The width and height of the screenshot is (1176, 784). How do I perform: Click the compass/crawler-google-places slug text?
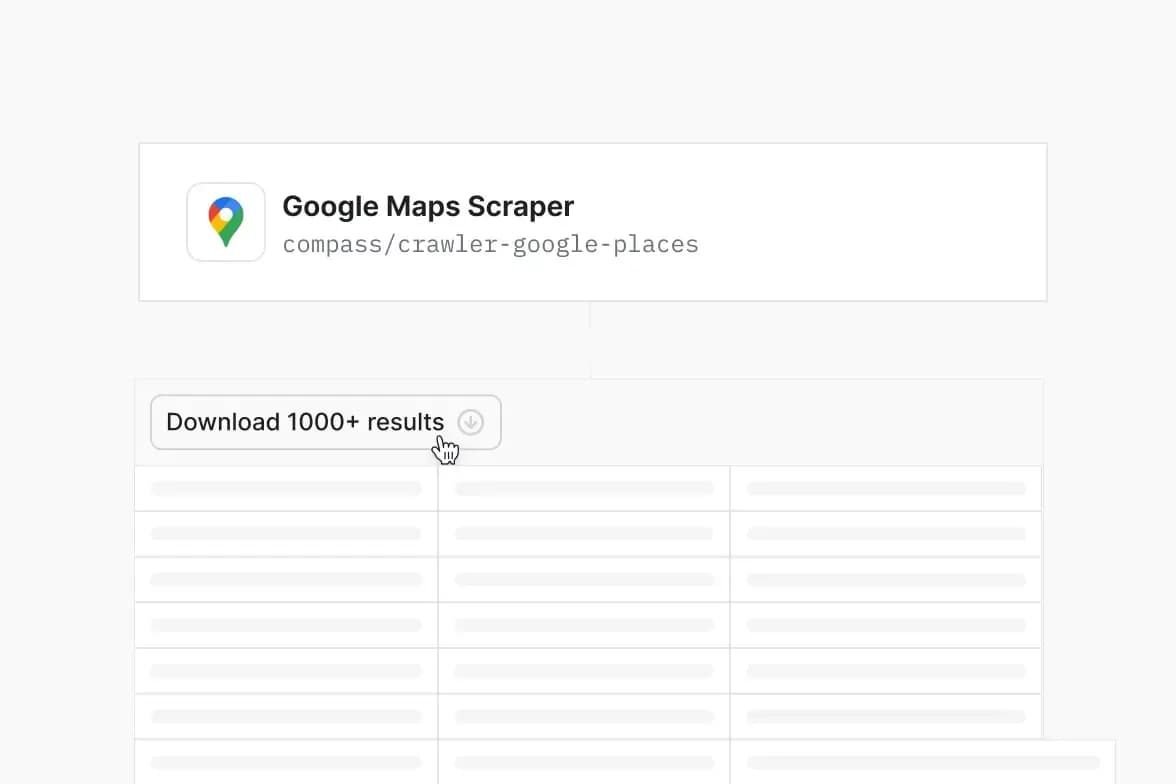pos(490,245)
